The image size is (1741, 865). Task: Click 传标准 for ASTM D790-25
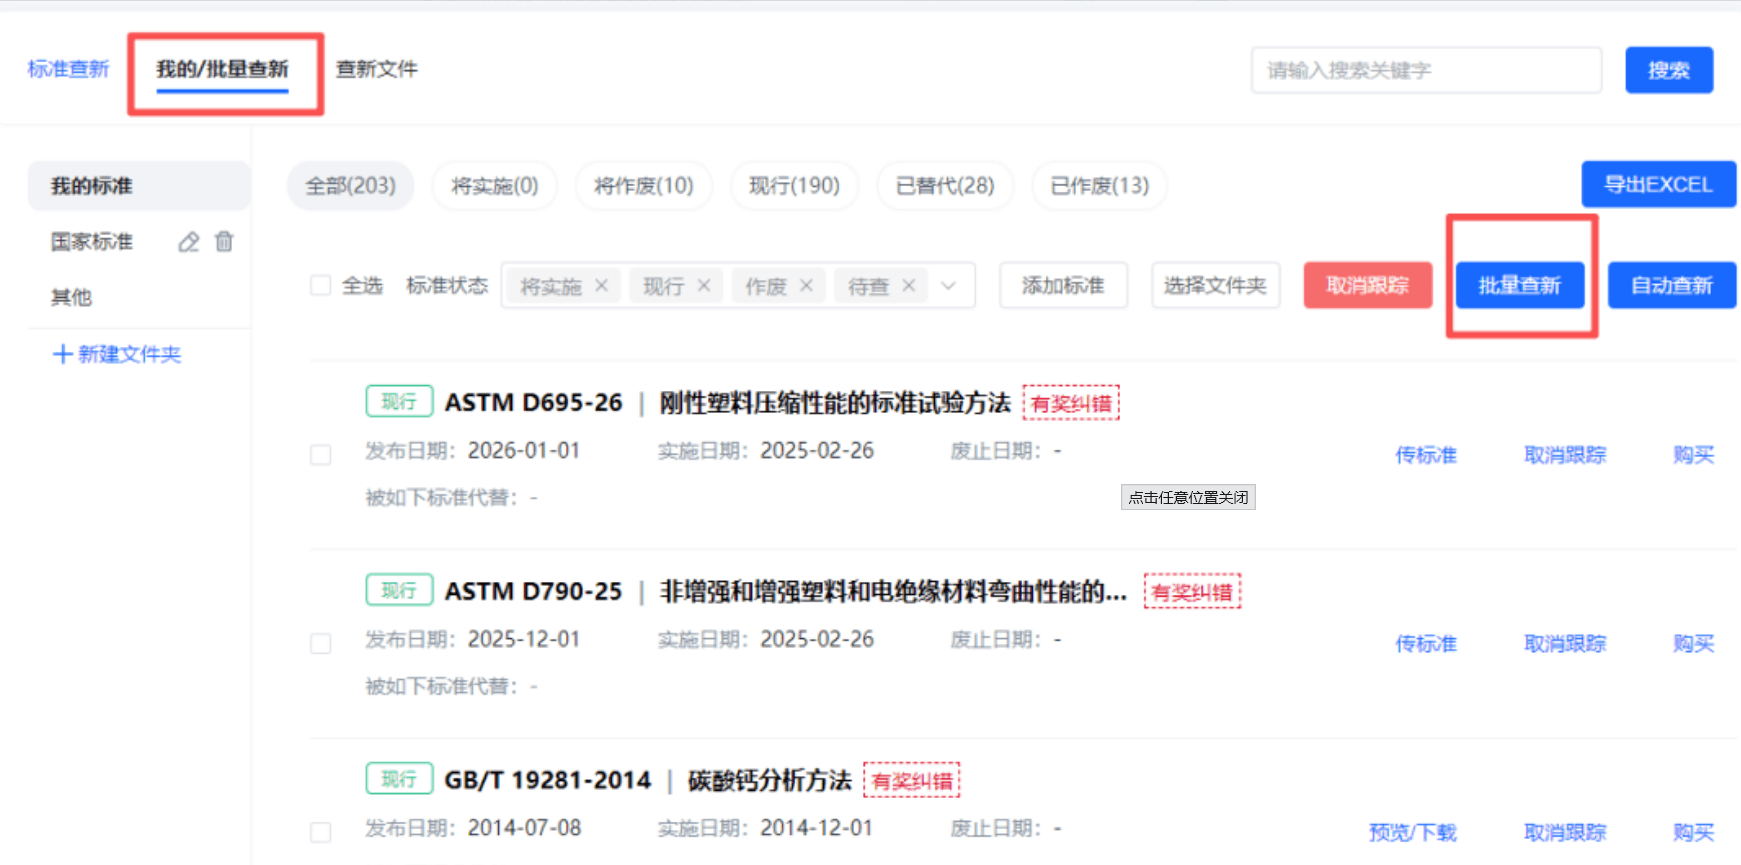point(1426,644)
